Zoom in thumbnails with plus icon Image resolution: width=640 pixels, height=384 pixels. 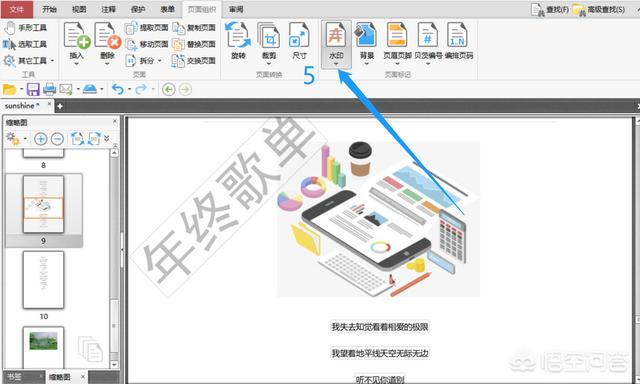coord(40,139)
